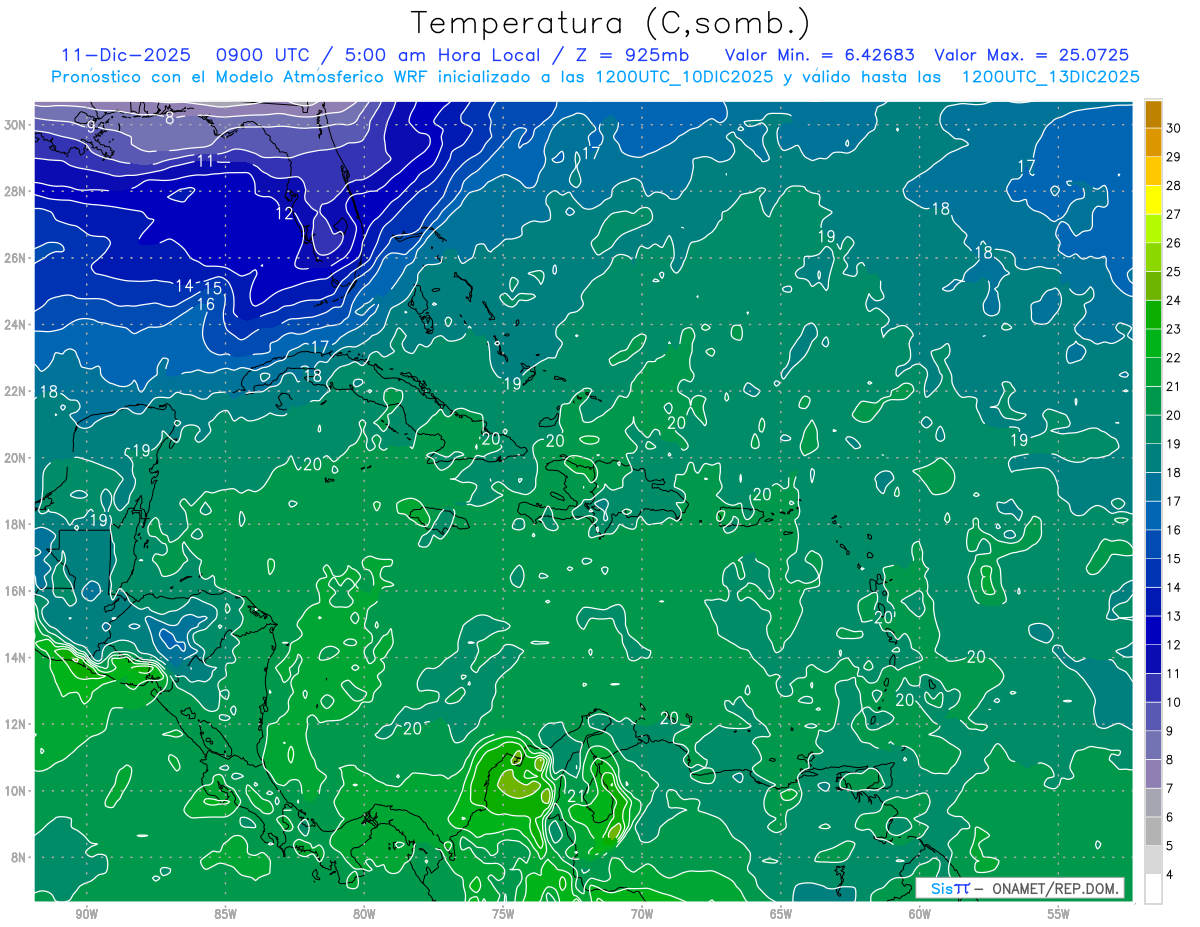
Task: Click the "15" contour label on the map
Action: click(213, 289)
